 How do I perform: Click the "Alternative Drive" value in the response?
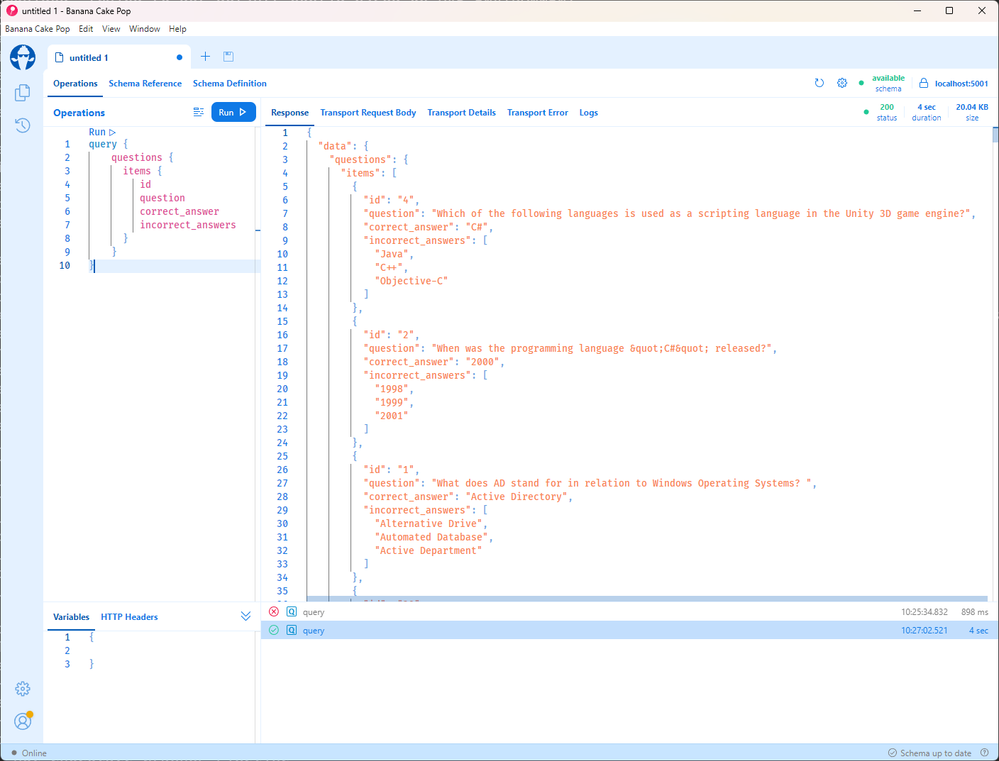point(428,524)
